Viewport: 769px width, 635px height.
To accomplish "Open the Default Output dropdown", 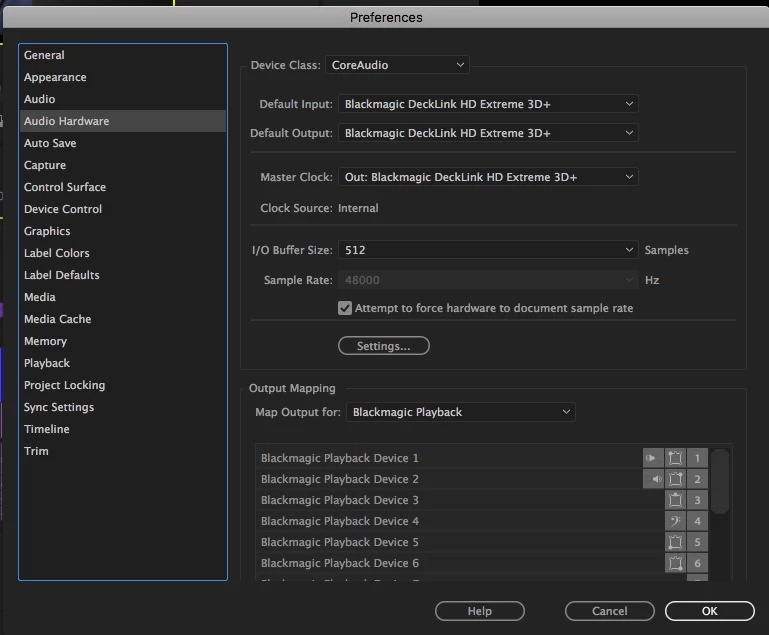I will [x=488, y=133].
